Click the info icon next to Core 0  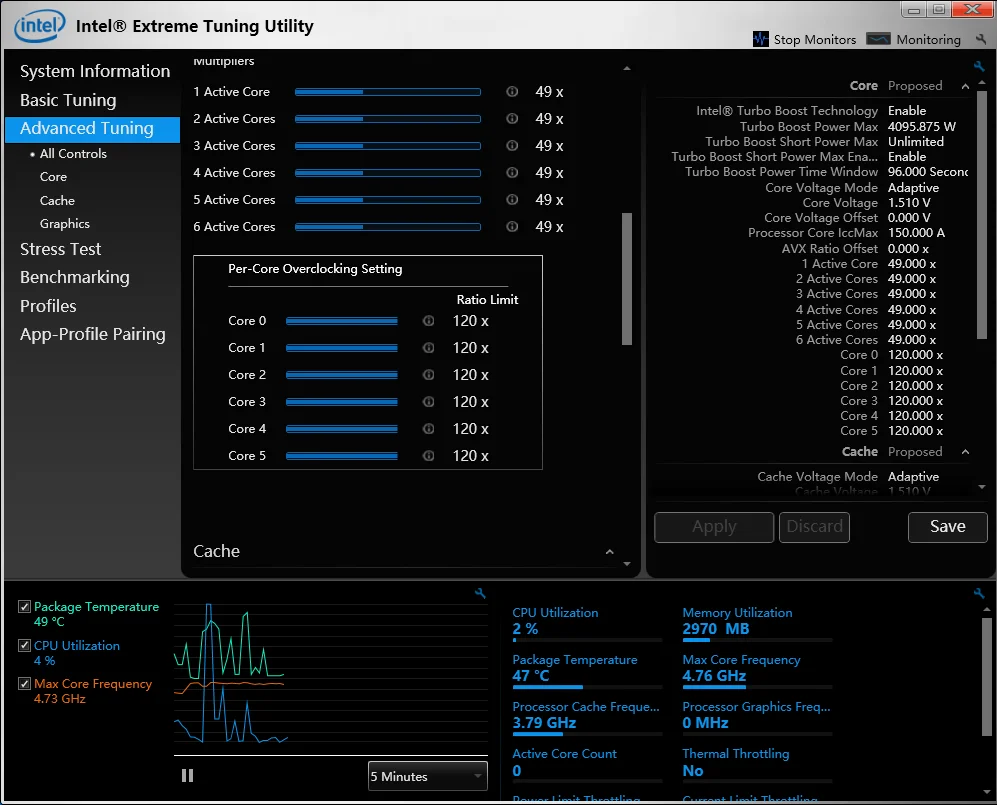428,321
